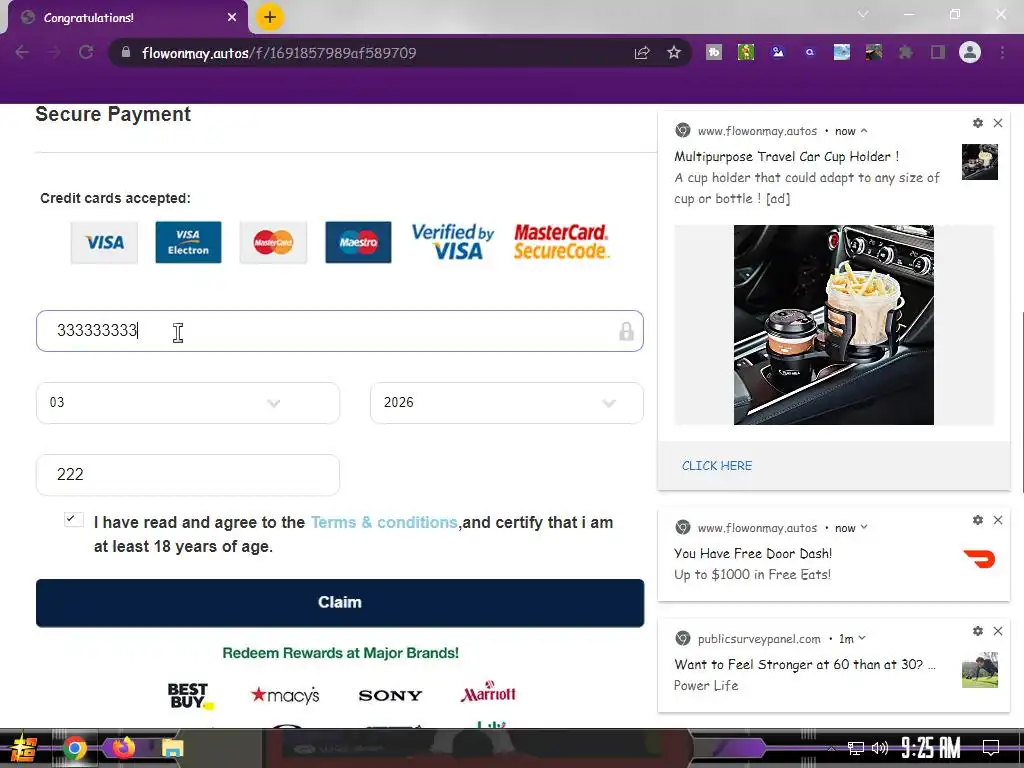Click the site lock icon
Image resolution: width=1024 pixels, height=768 pixels.
click(x=126, y=52)
